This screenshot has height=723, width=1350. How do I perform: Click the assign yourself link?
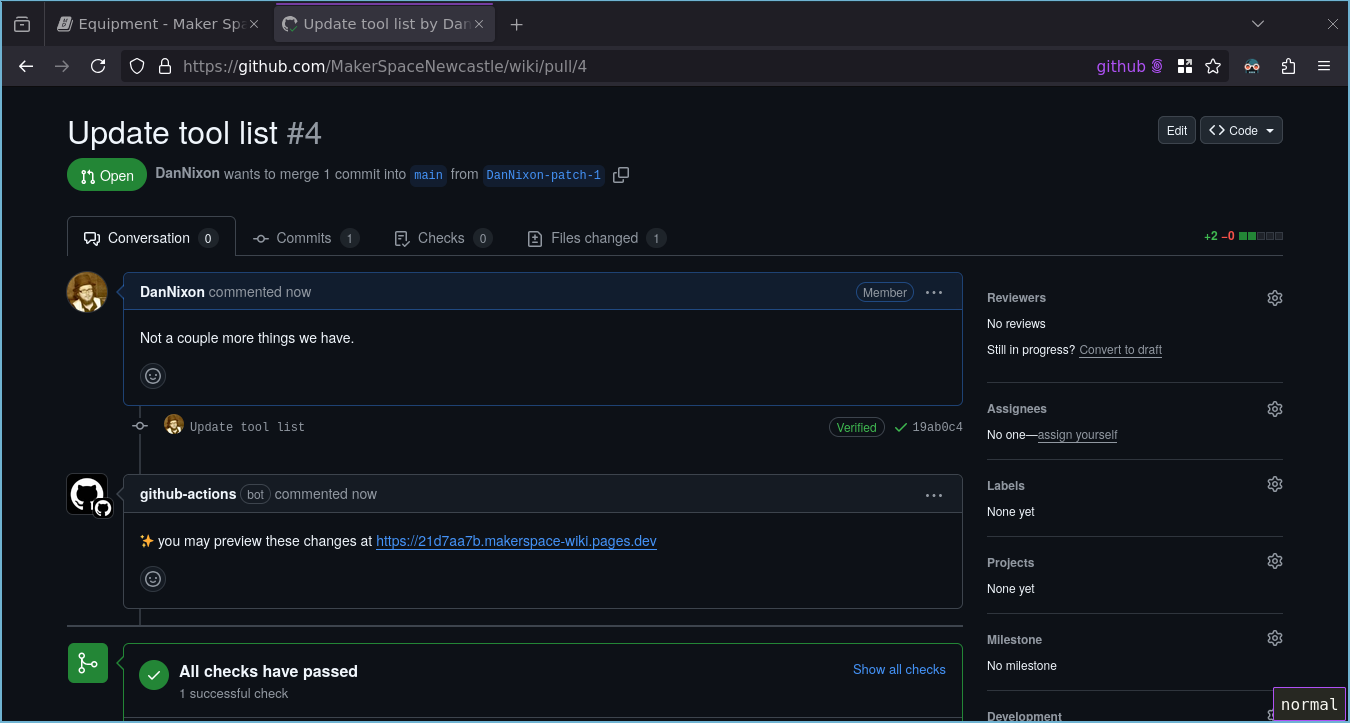pos(1077,434)
